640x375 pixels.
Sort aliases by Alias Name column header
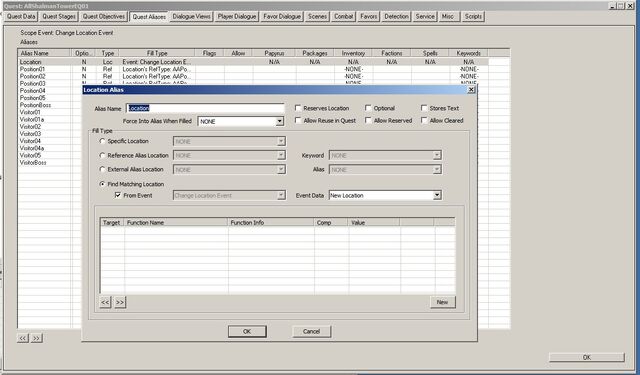coord(44,53)
